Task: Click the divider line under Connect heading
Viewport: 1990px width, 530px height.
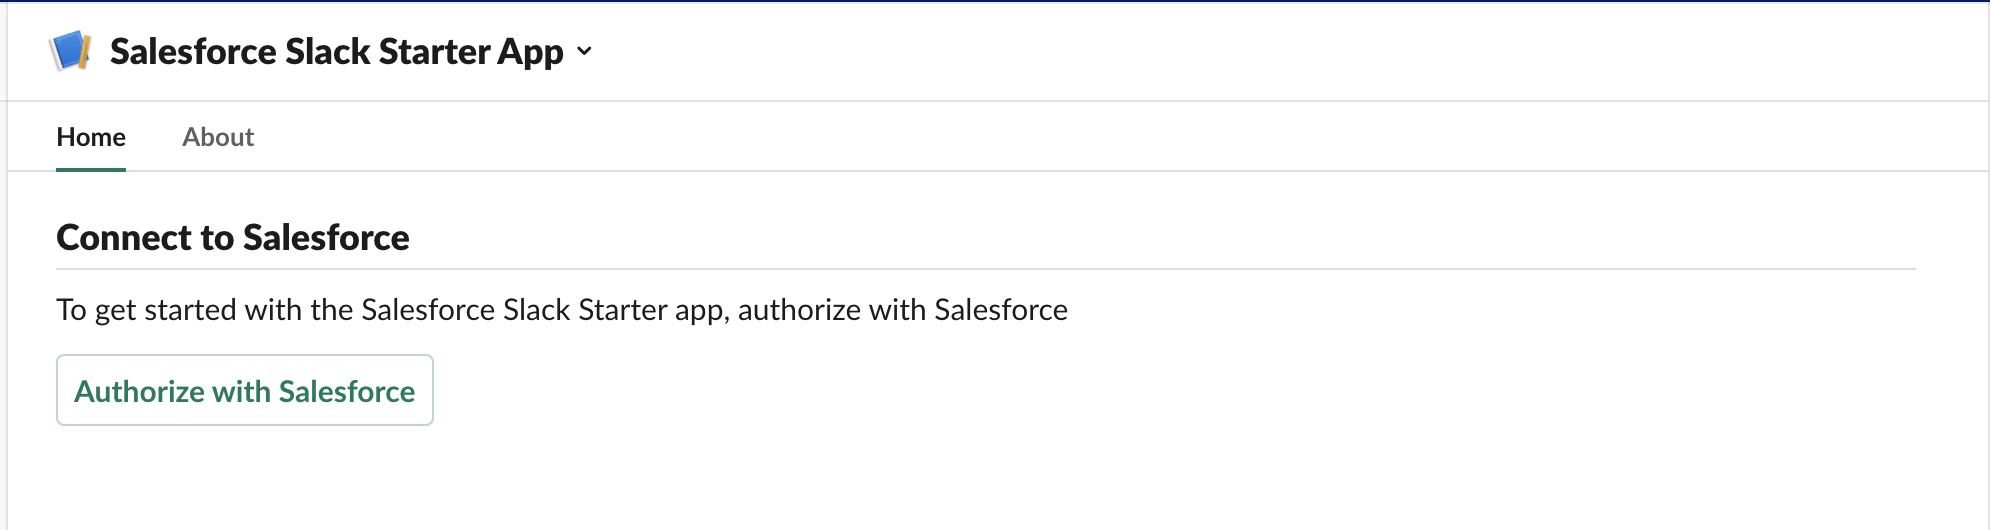Action: pyautogui.click(x=986, y=269)
